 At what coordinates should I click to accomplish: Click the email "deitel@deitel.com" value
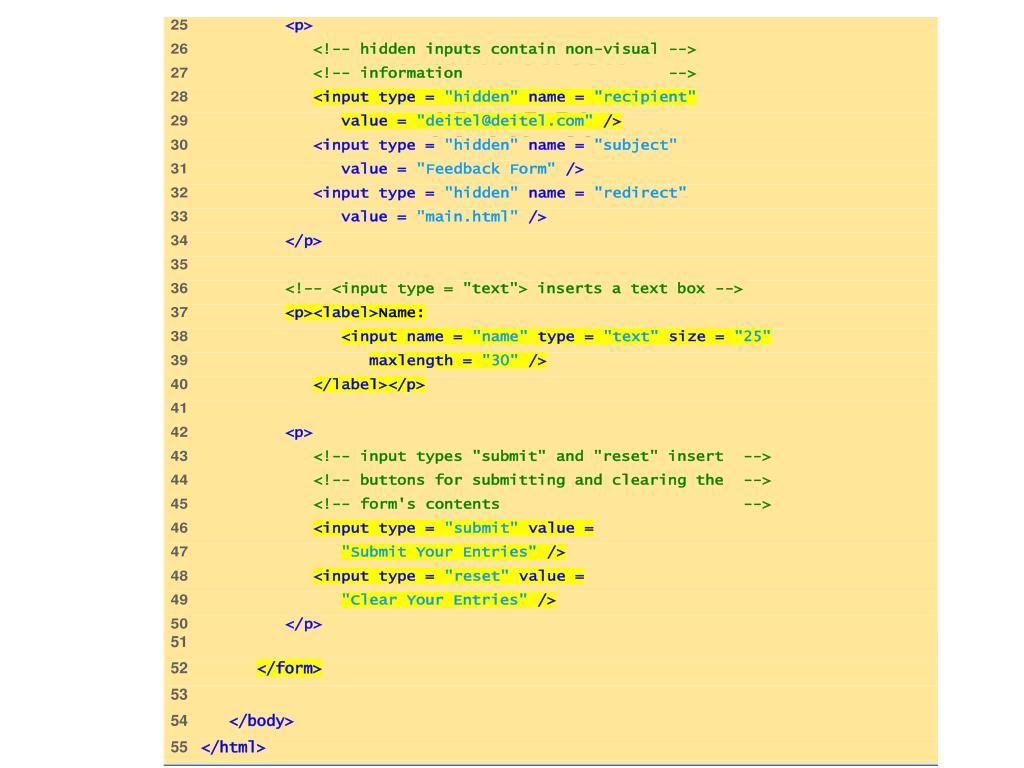[504, 121]
